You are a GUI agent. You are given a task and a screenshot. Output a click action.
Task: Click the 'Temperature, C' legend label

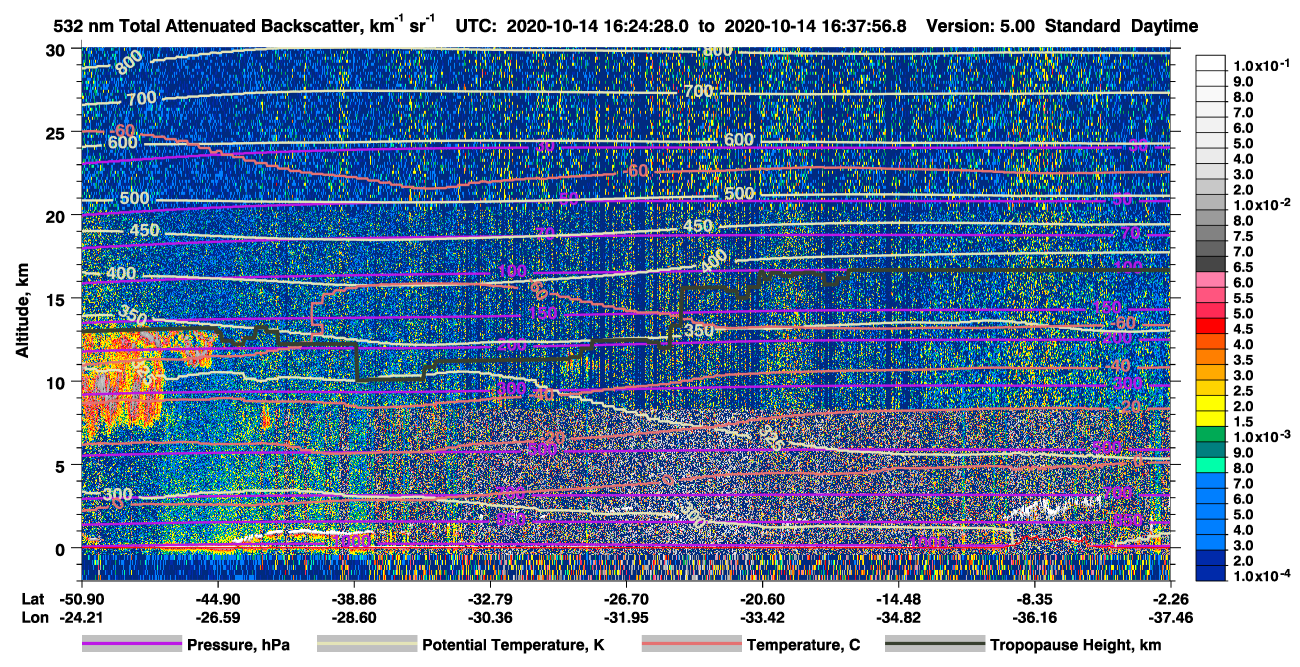click(803, 645)
